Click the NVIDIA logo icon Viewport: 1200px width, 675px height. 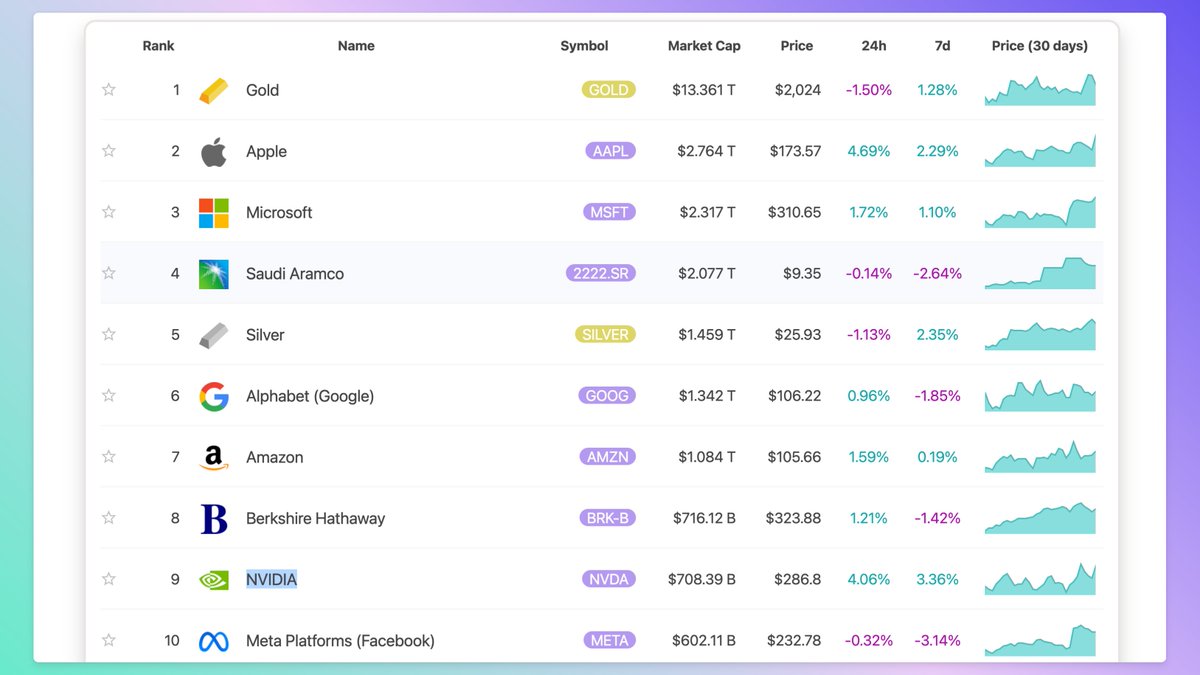[214, 580]
